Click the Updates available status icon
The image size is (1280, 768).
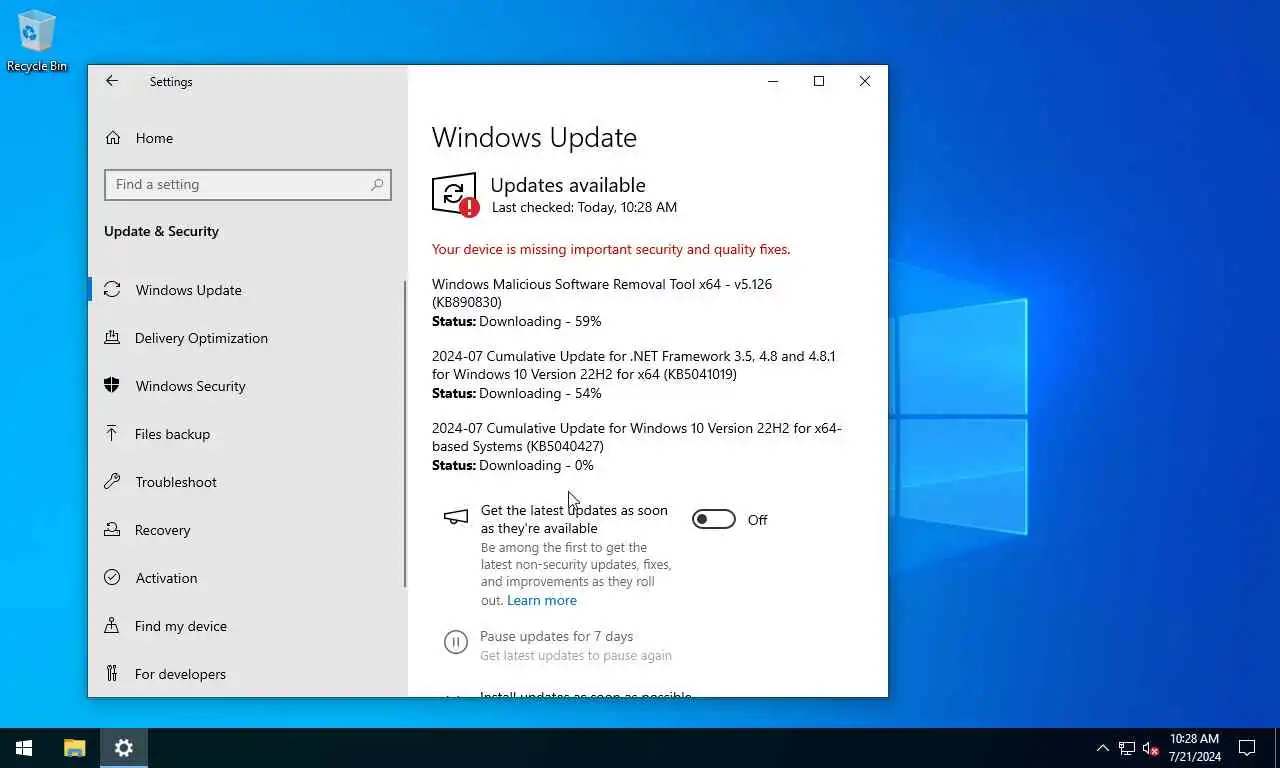point(455,194)
